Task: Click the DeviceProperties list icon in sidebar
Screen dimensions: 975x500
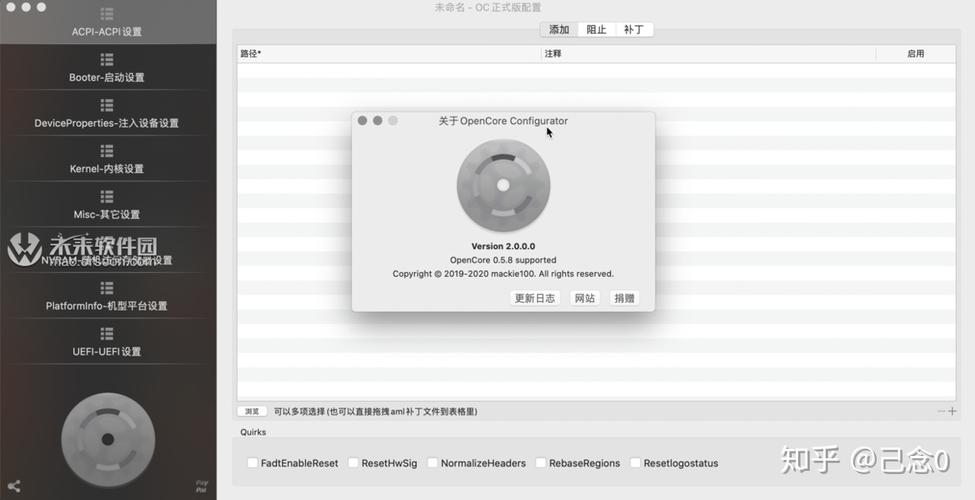Action: pos(107,104)
